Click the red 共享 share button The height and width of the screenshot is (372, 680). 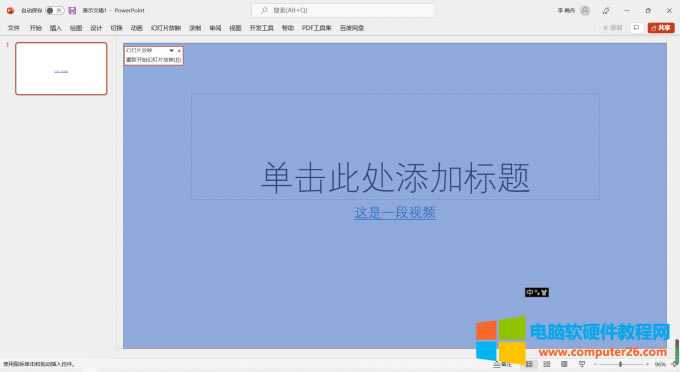(x=661, y=28)
